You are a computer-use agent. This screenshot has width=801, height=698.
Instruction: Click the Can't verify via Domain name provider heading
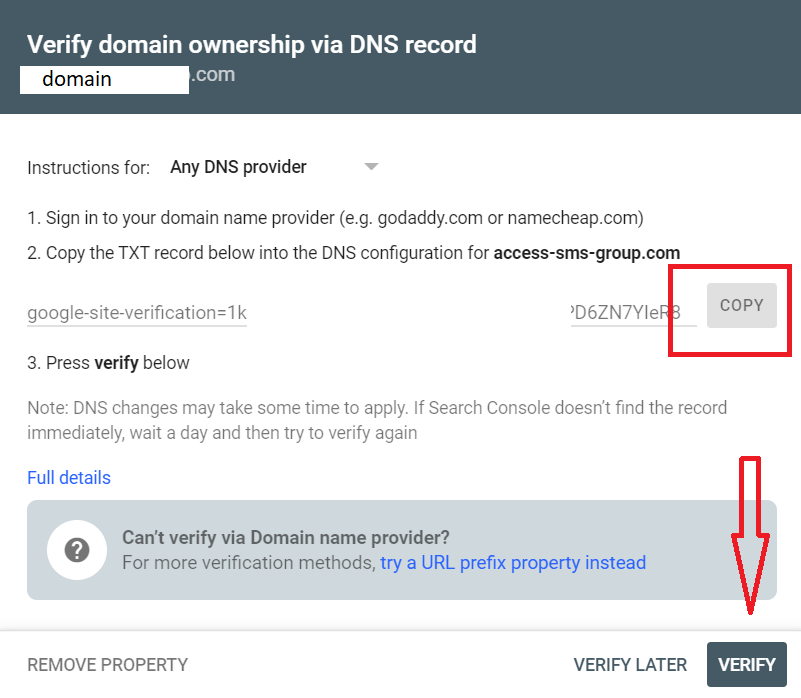[x=286, y=538]
